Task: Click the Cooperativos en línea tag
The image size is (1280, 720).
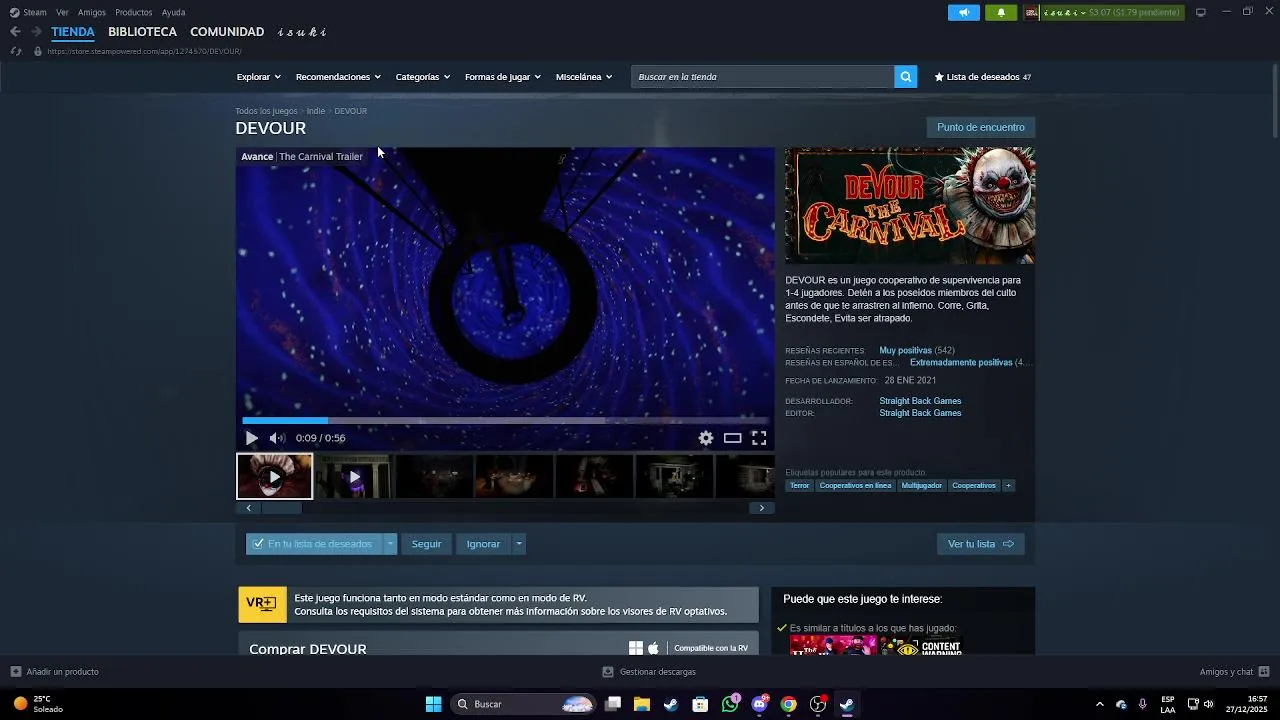Action: tap(855, 485)
